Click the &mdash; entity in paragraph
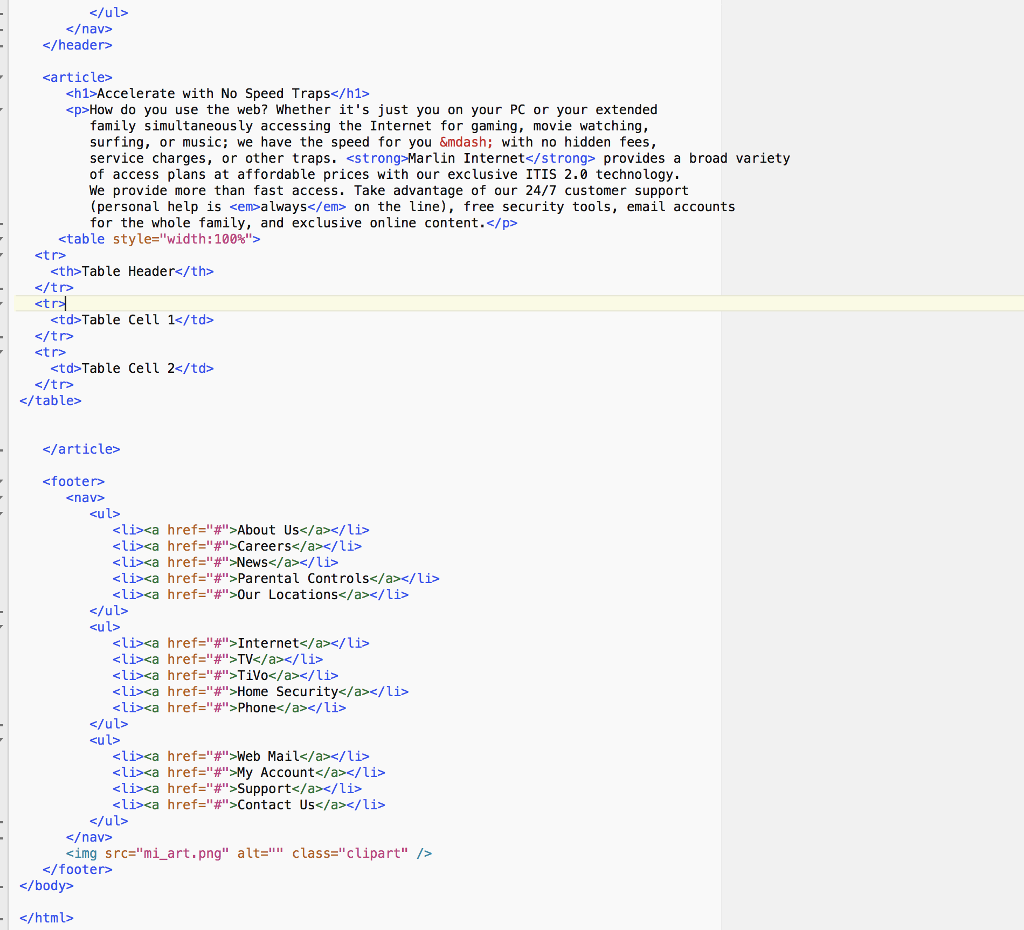 click(466, 142)
